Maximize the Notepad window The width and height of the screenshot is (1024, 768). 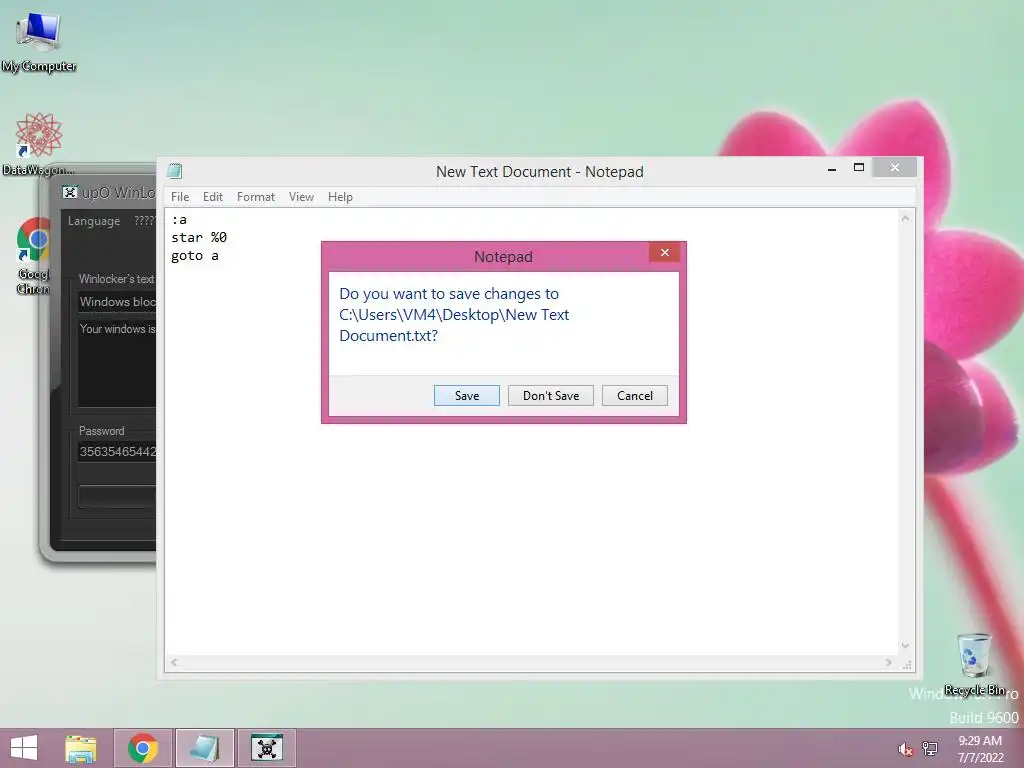click(x=859, y=168)
